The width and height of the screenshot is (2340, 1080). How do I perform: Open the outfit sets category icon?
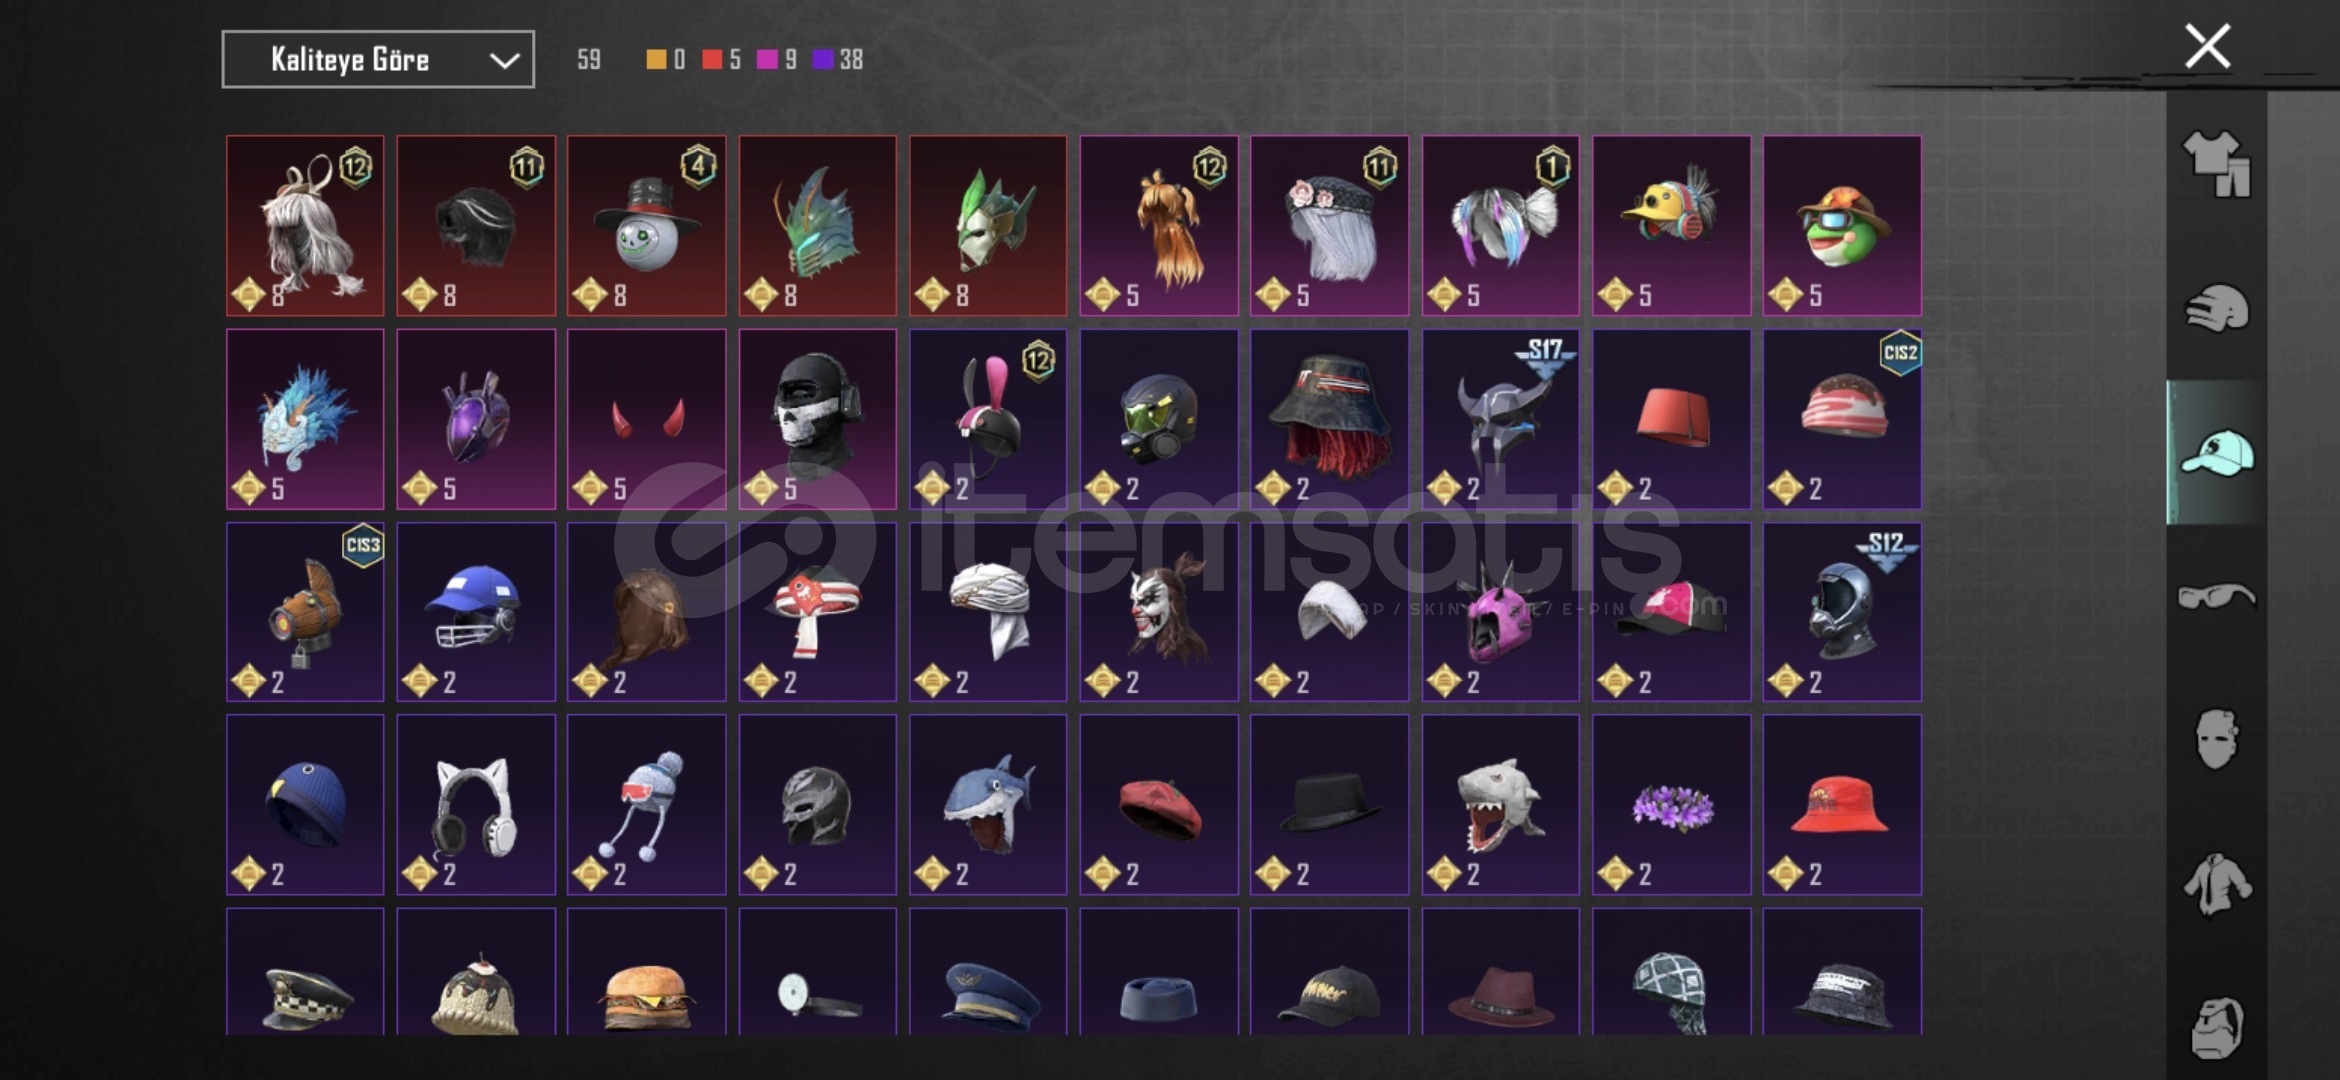2216,165
